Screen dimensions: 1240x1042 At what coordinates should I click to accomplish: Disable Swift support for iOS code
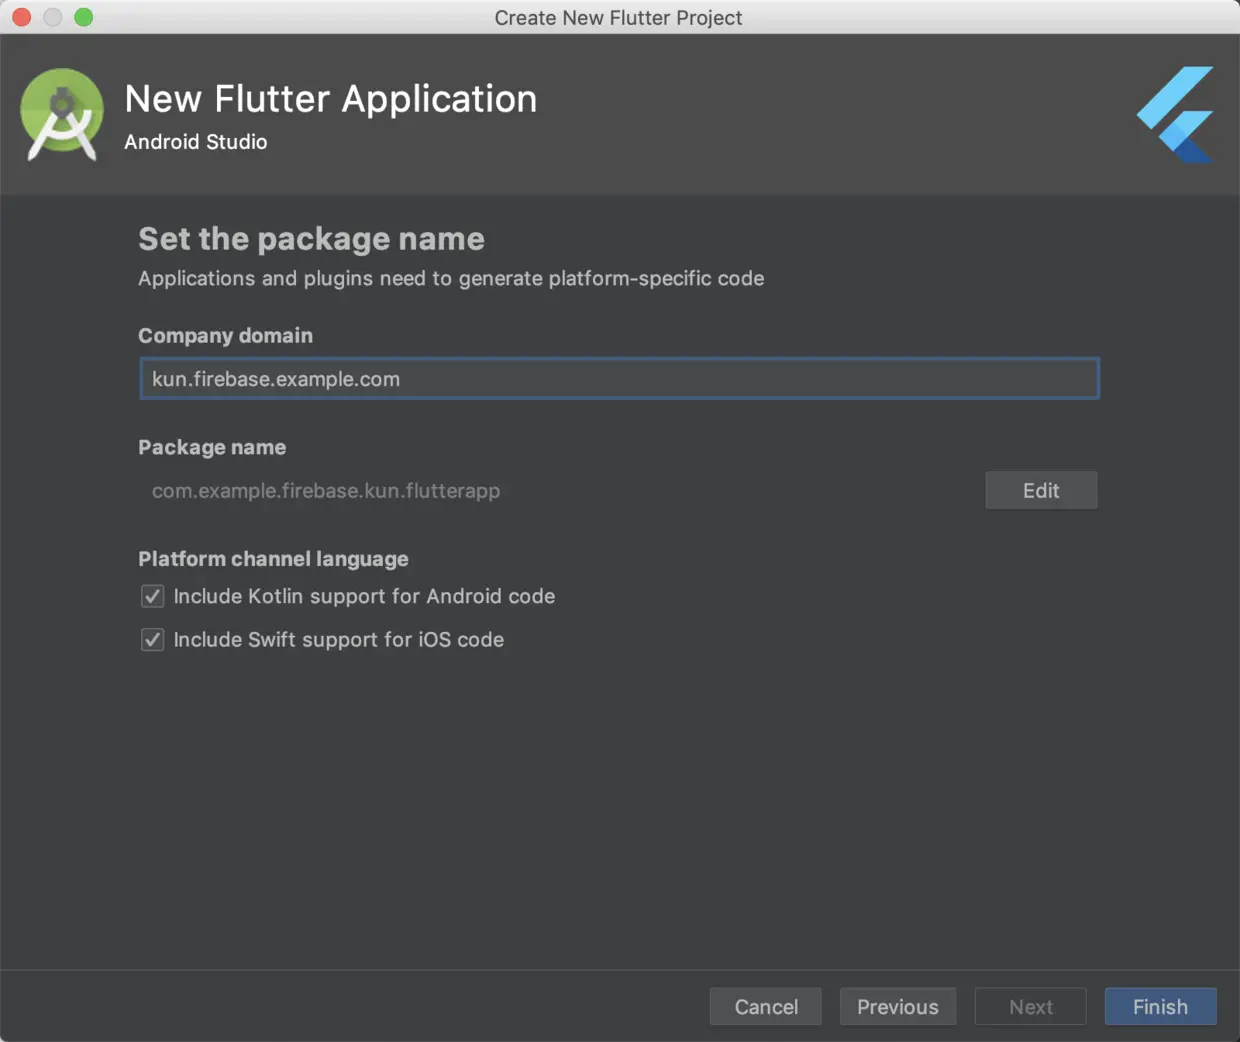point(153,640)
